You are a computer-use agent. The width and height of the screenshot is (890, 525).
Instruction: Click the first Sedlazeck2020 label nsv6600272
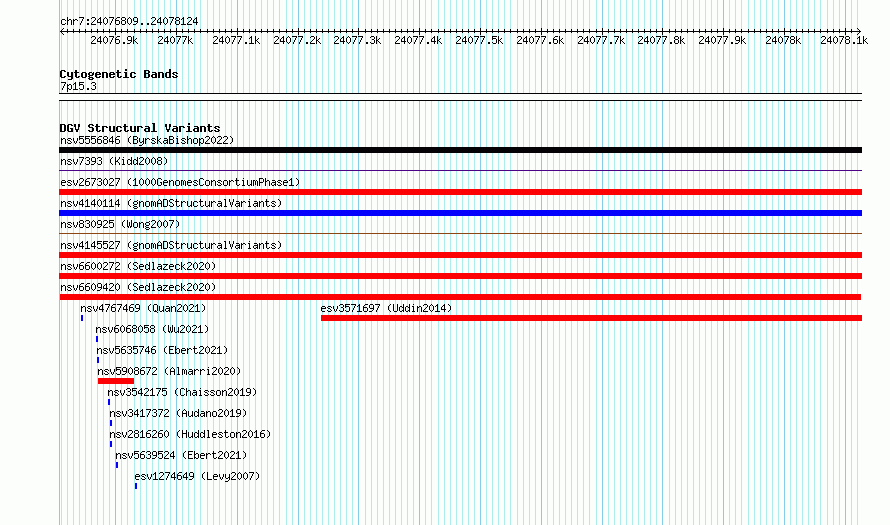(138, 266)
